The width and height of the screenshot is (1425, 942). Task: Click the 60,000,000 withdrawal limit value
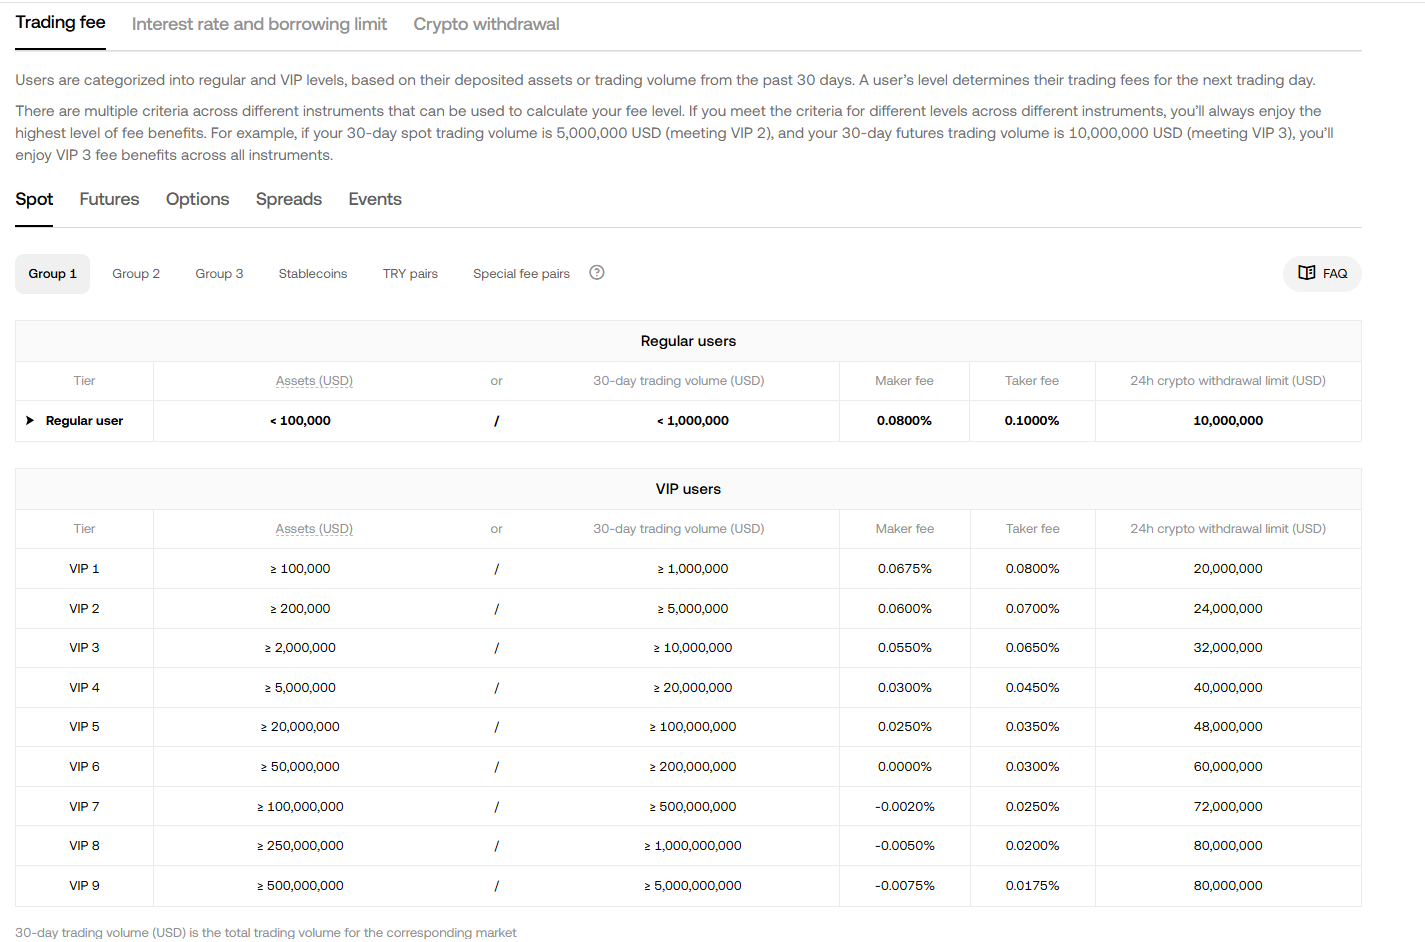pos(1228,767)
